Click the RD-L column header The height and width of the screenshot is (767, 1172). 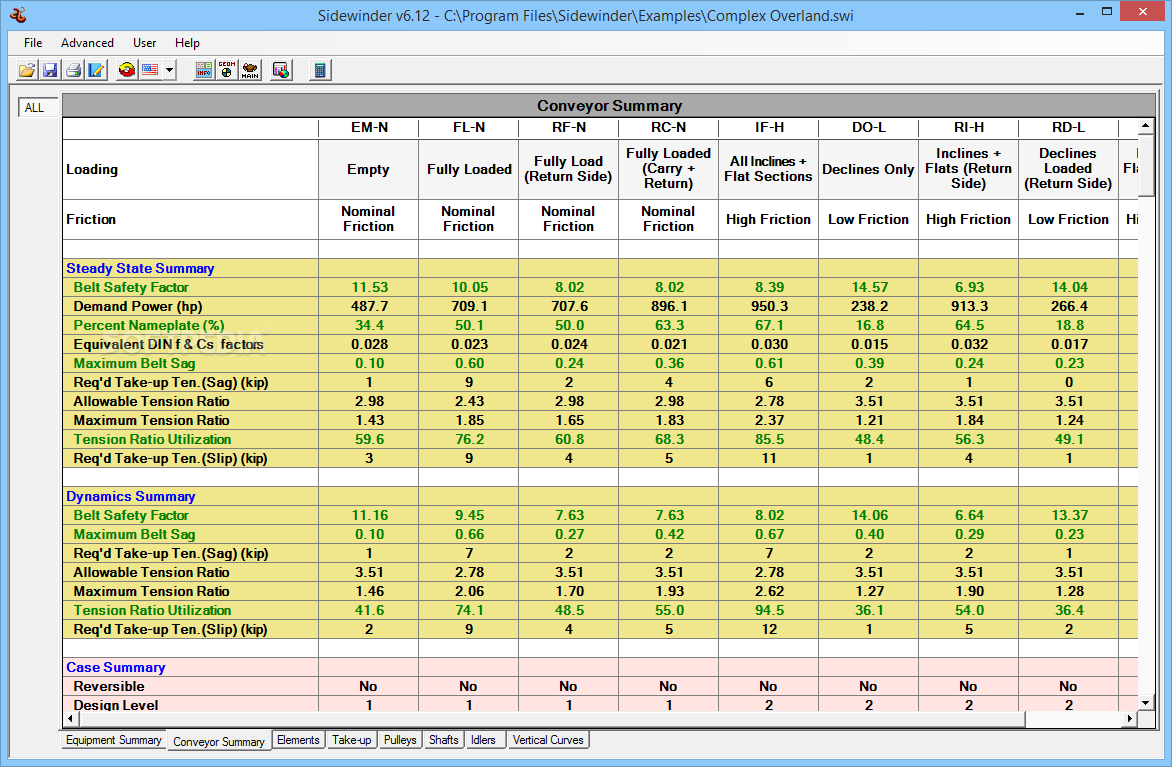[1069, 128]
